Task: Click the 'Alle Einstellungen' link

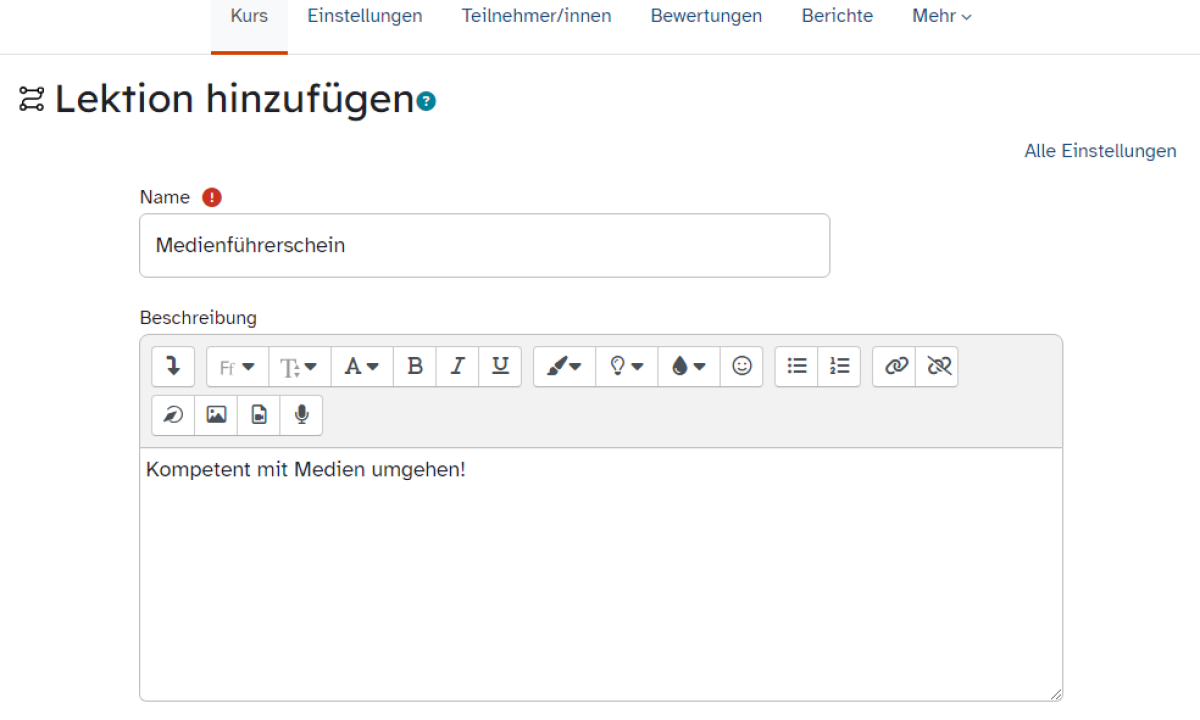Action: point(1100,151)
